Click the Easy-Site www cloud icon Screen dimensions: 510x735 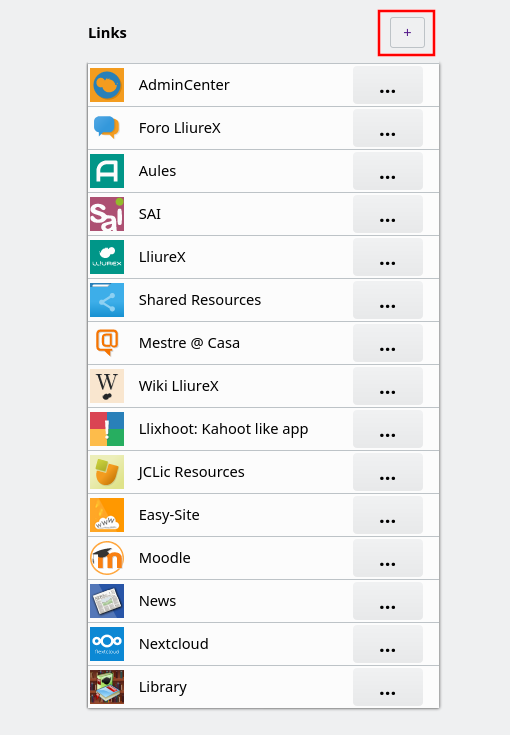(107, 515)
